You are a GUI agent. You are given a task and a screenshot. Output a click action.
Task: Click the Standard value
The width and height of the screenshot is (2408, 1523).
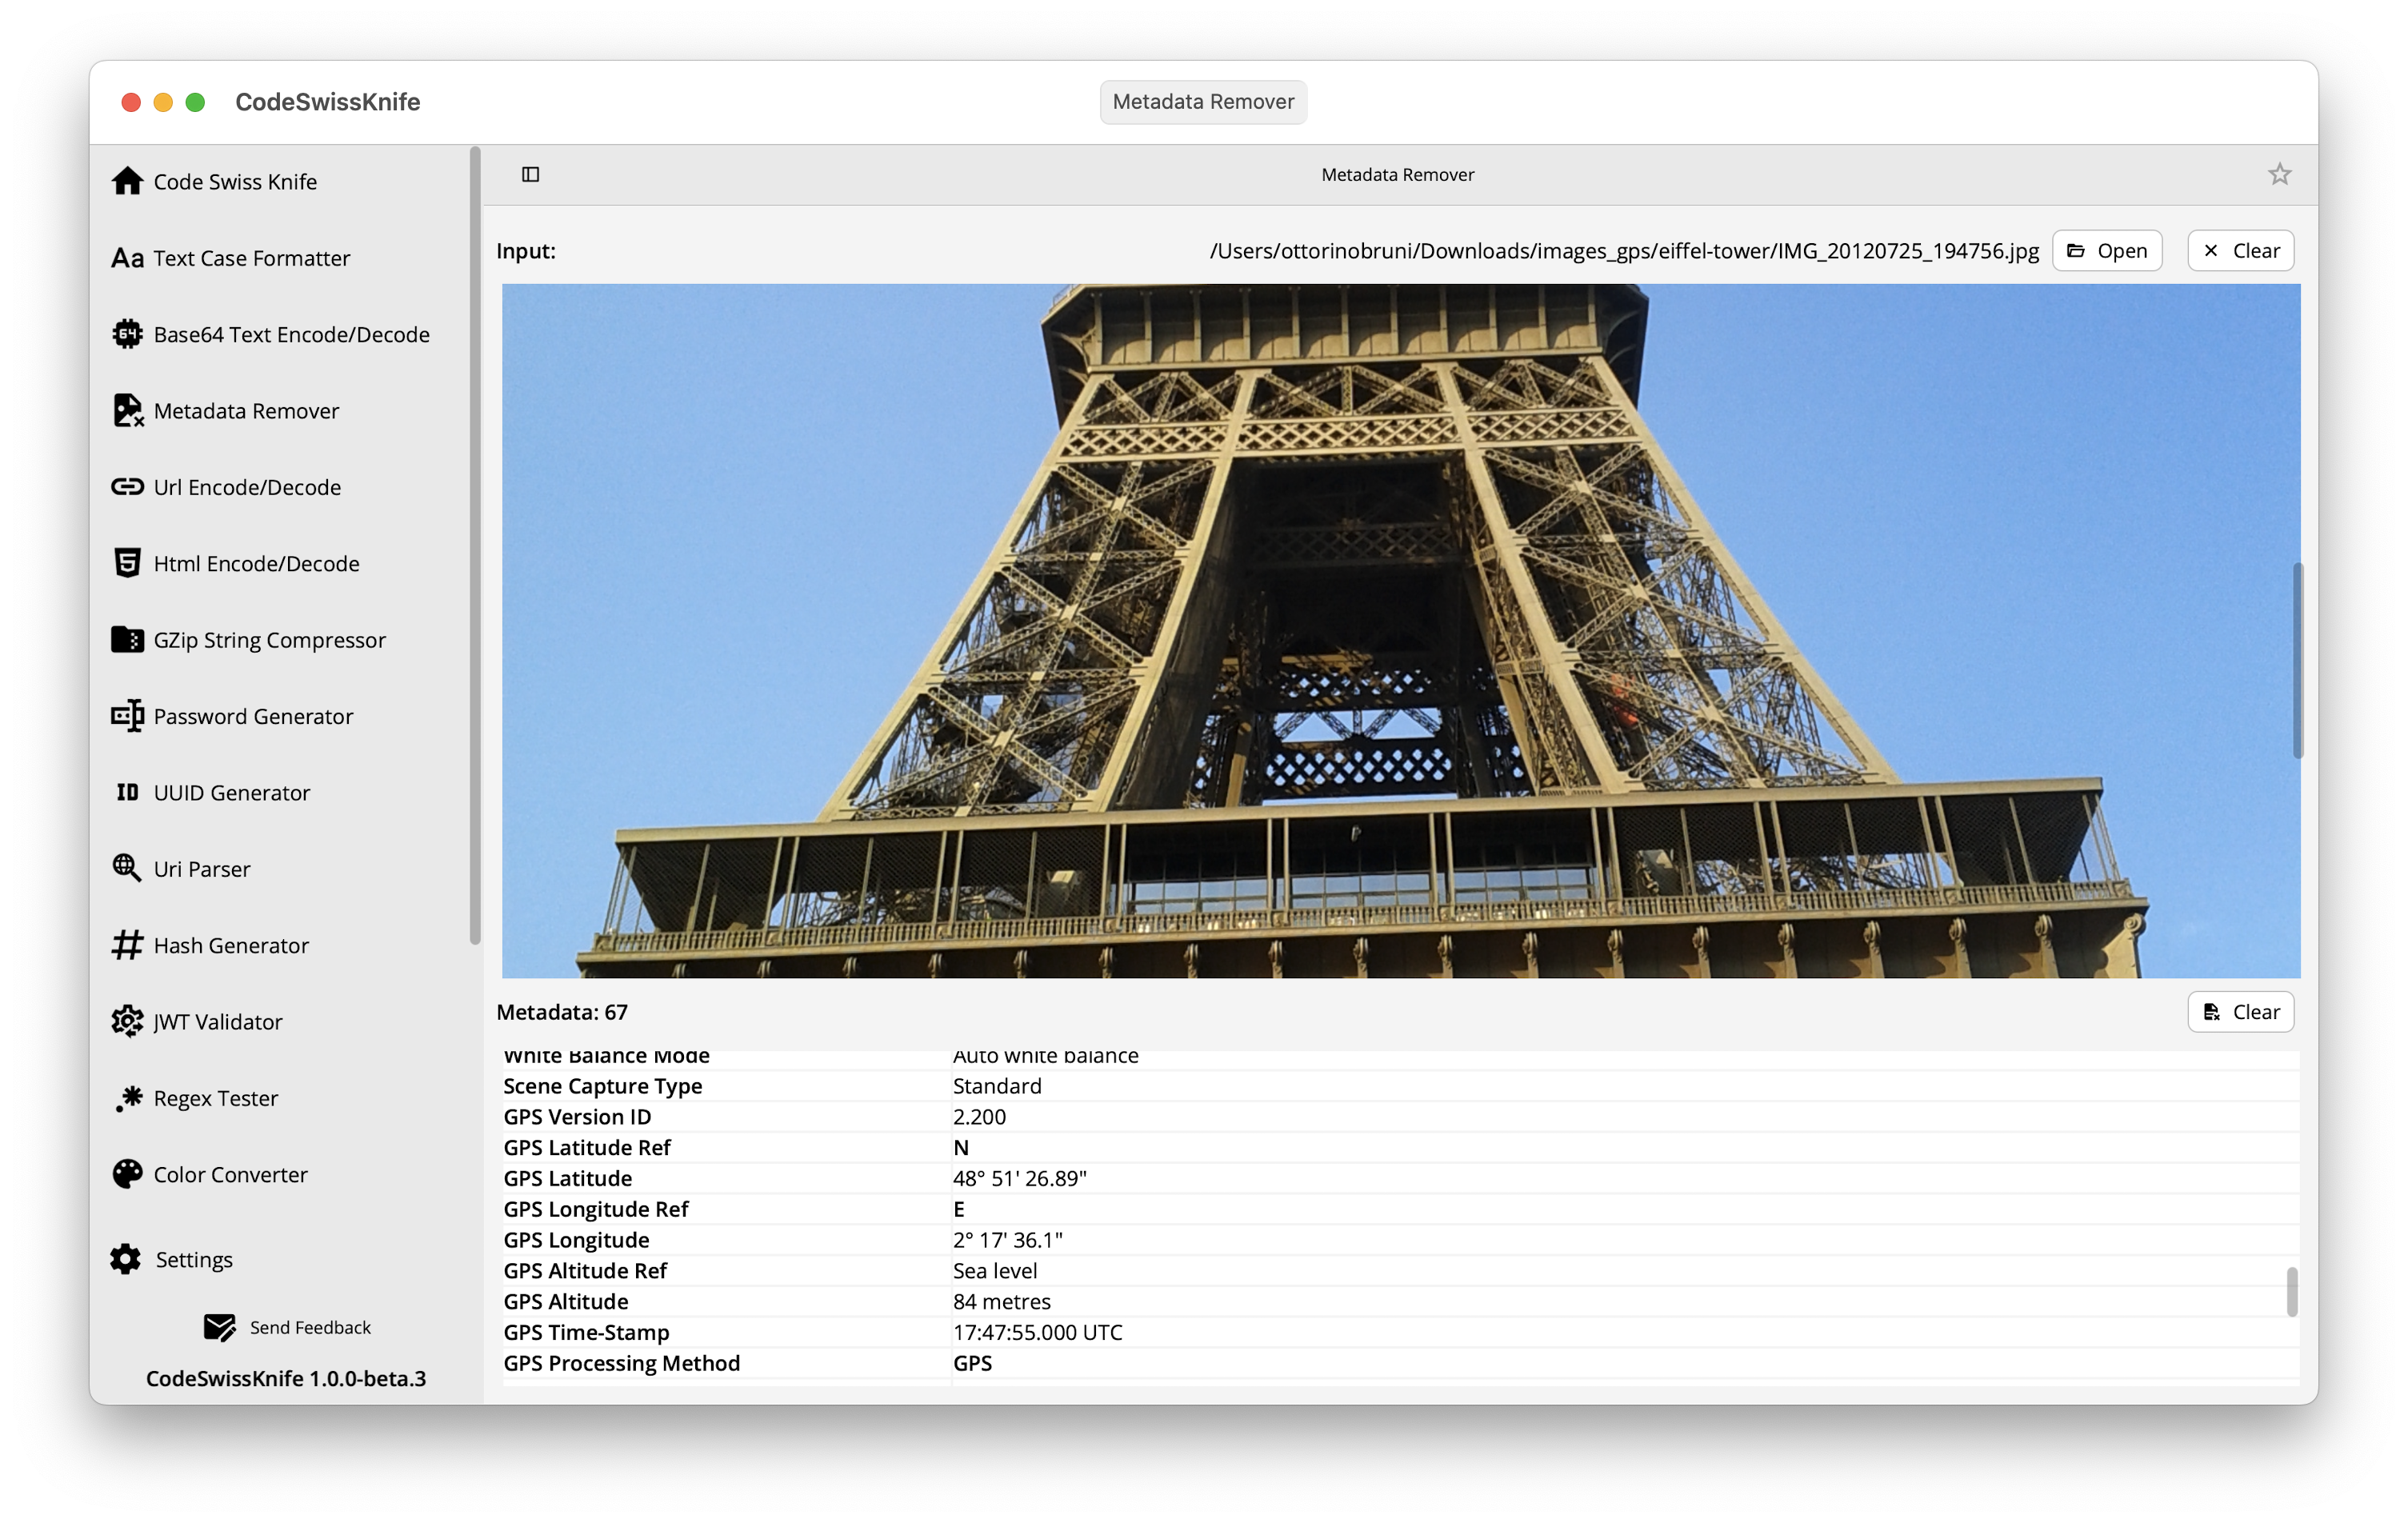[997, 1086]
